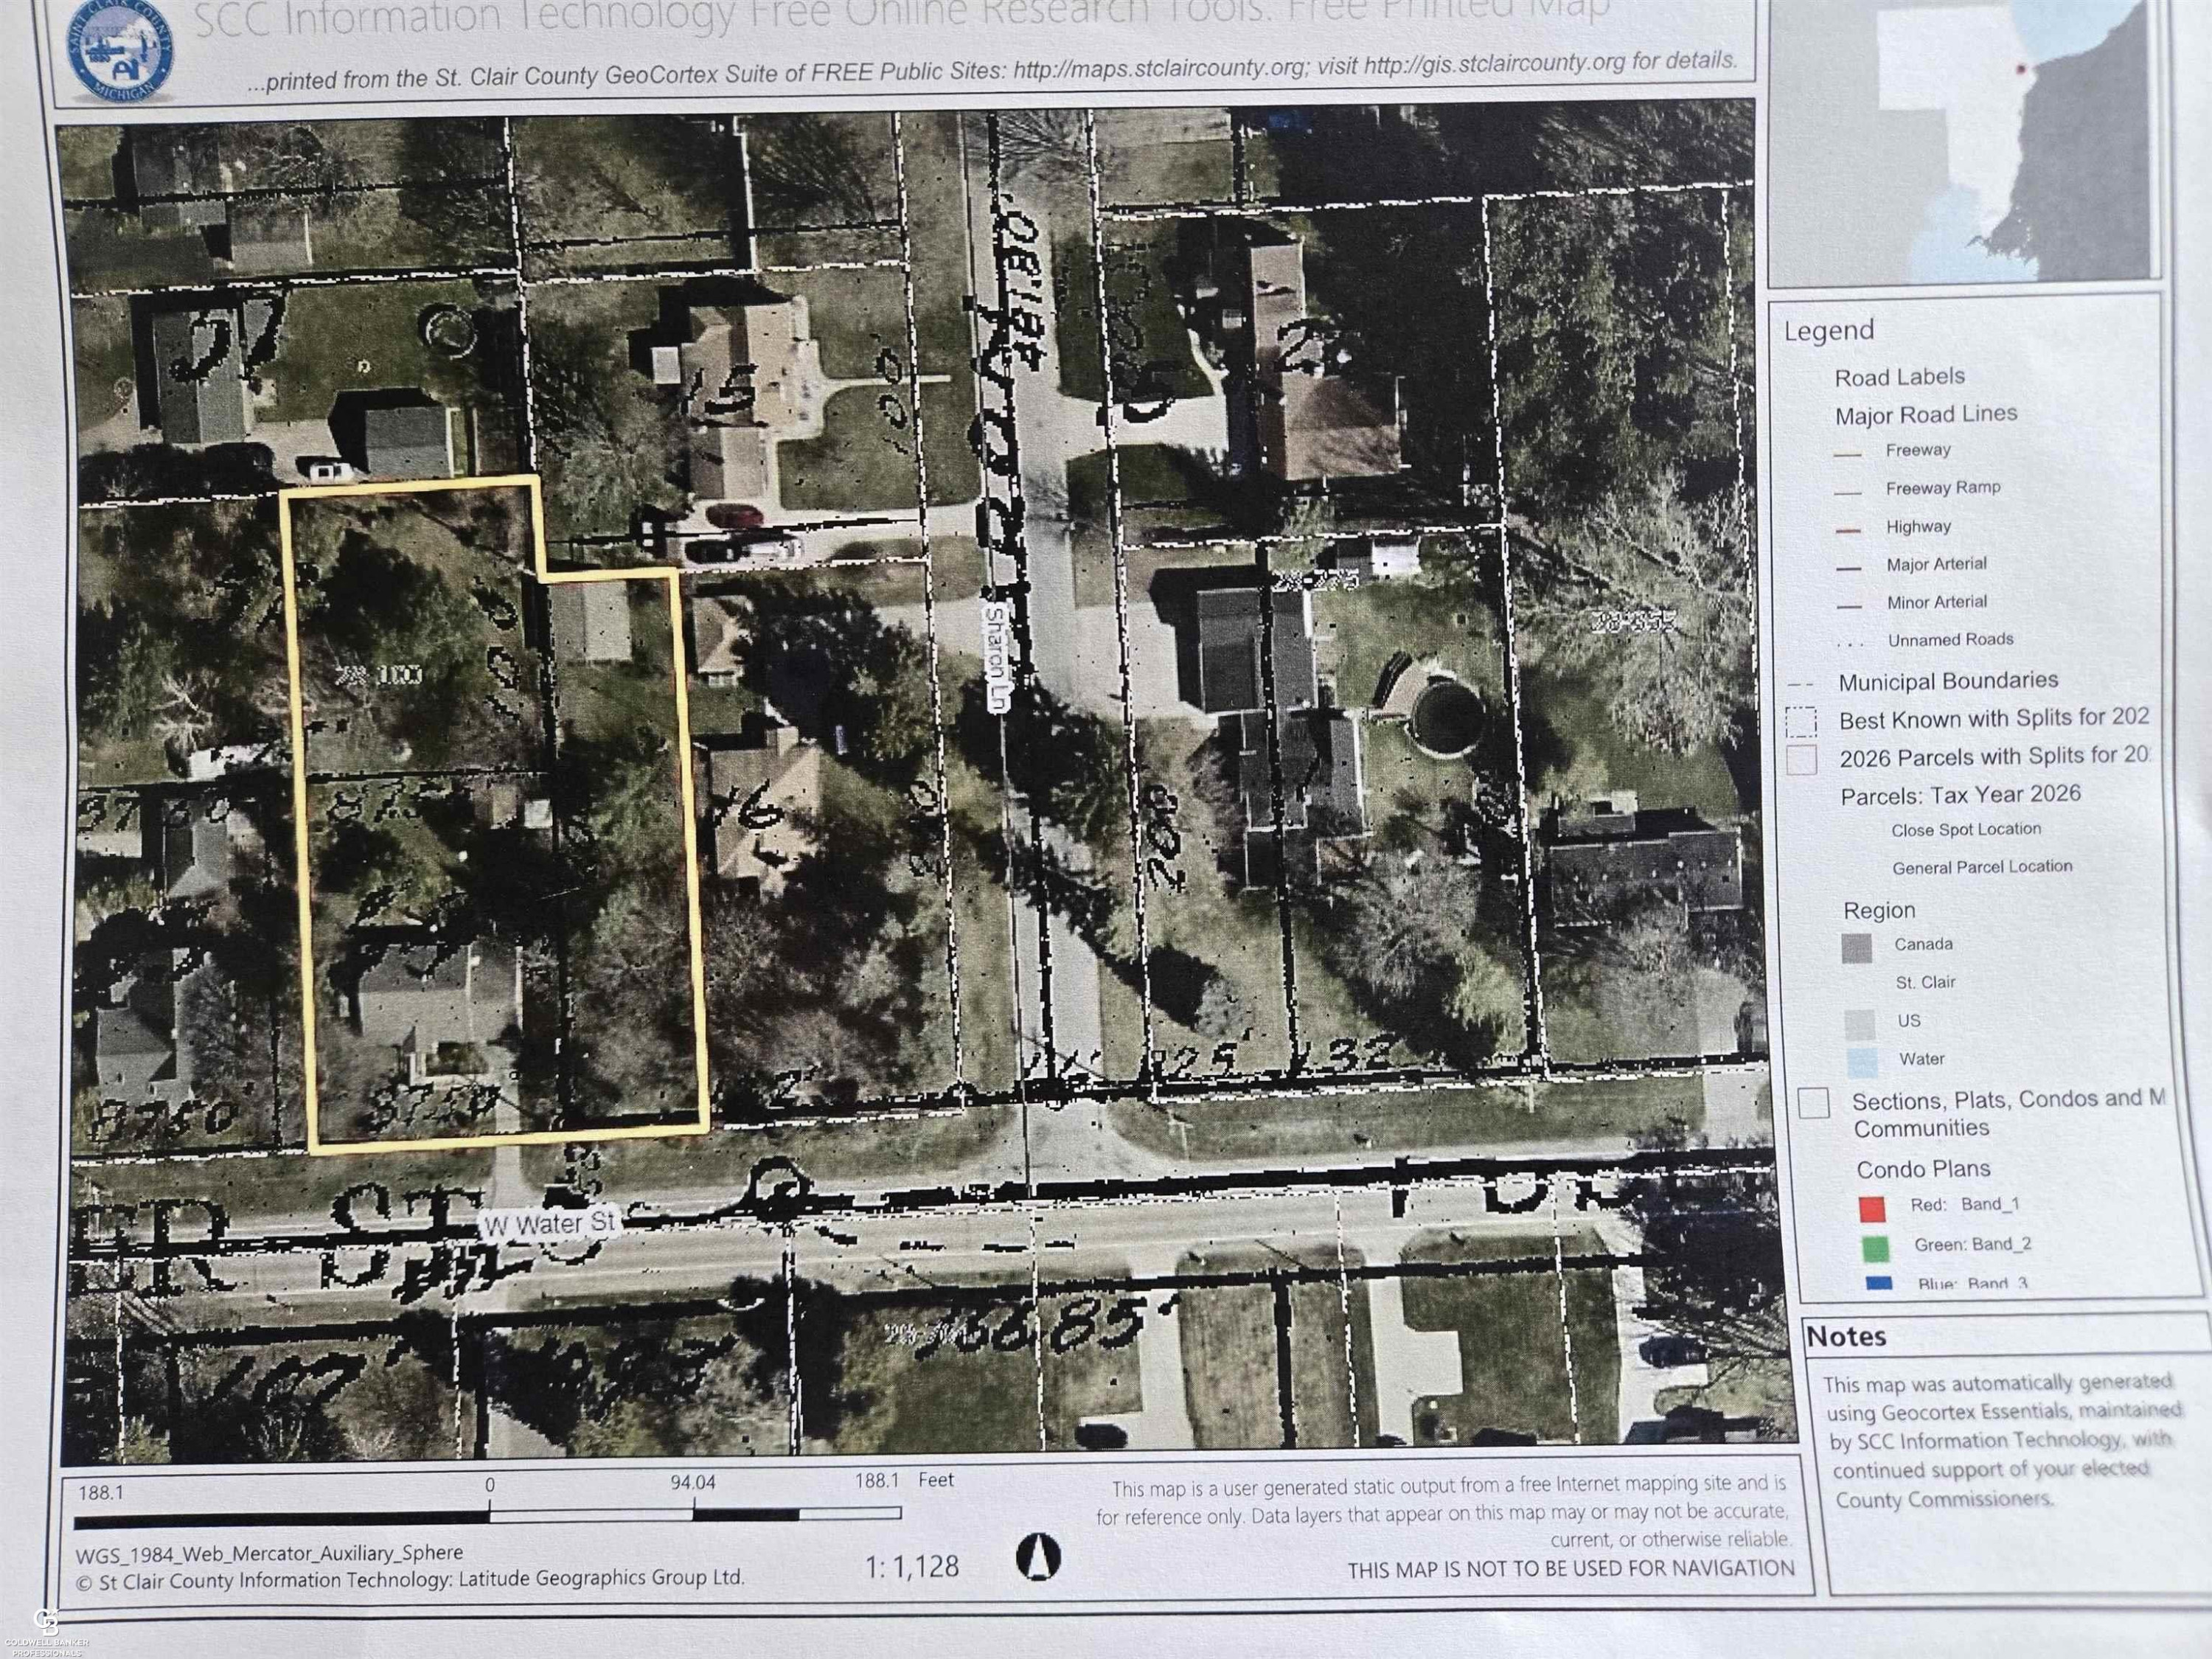Click the Municipal Boundaries dashed line symbol

pos(1801,685)
